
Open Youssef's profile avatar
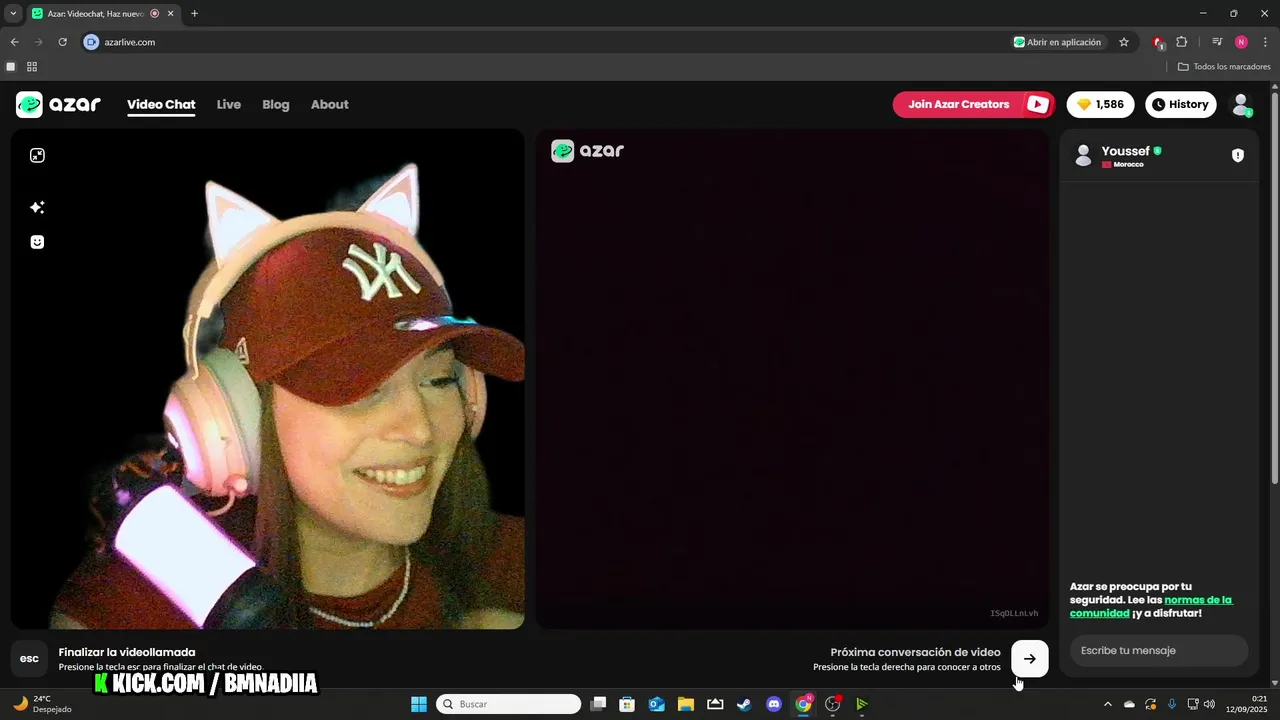click(1083, 155)
